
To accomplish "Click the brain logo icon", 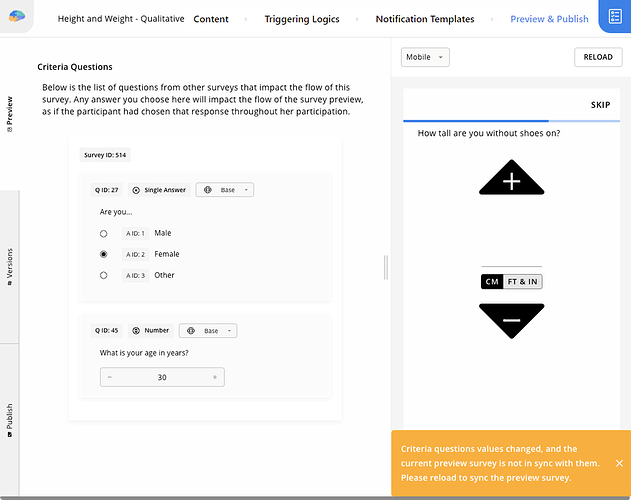I will click(16, 16).
